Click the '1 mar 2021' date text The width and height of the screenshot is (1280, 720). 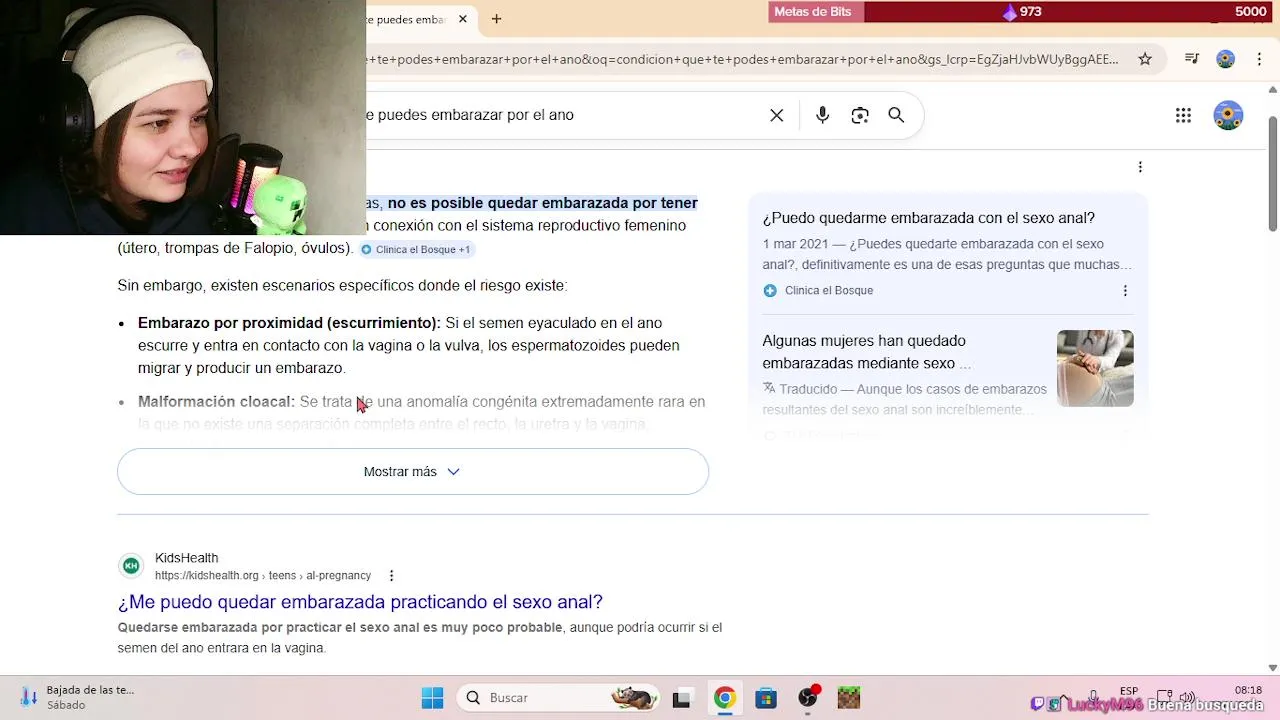click(795, 244)
